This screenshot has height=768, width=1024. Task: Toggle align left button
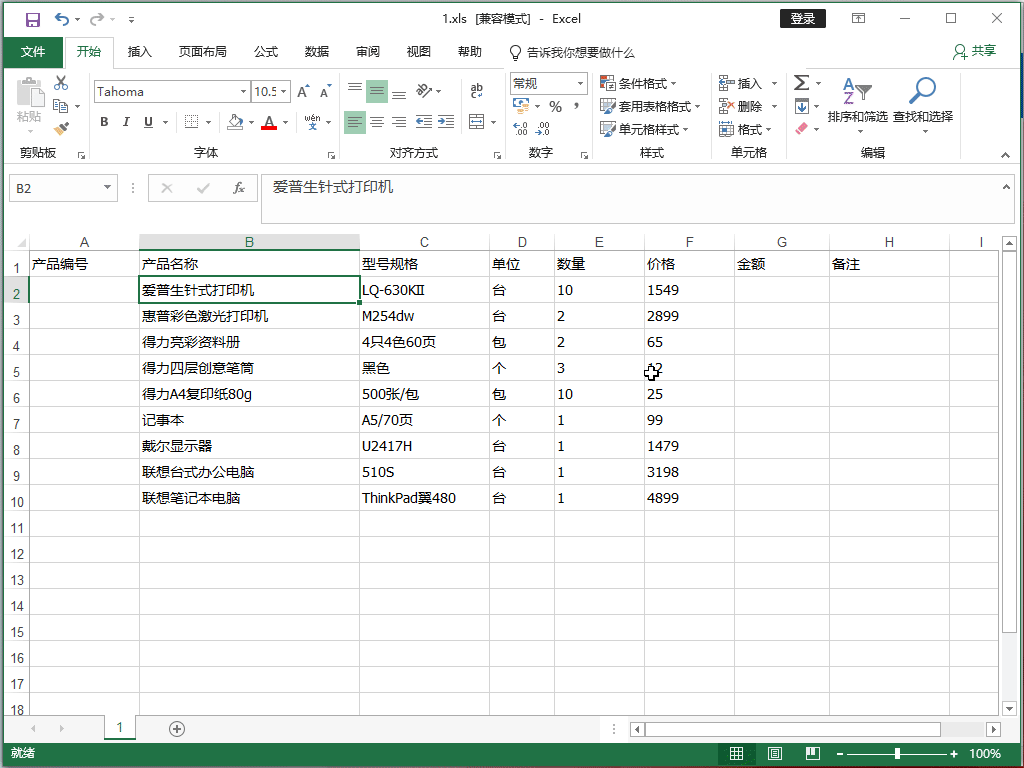(x=355, y=121)
